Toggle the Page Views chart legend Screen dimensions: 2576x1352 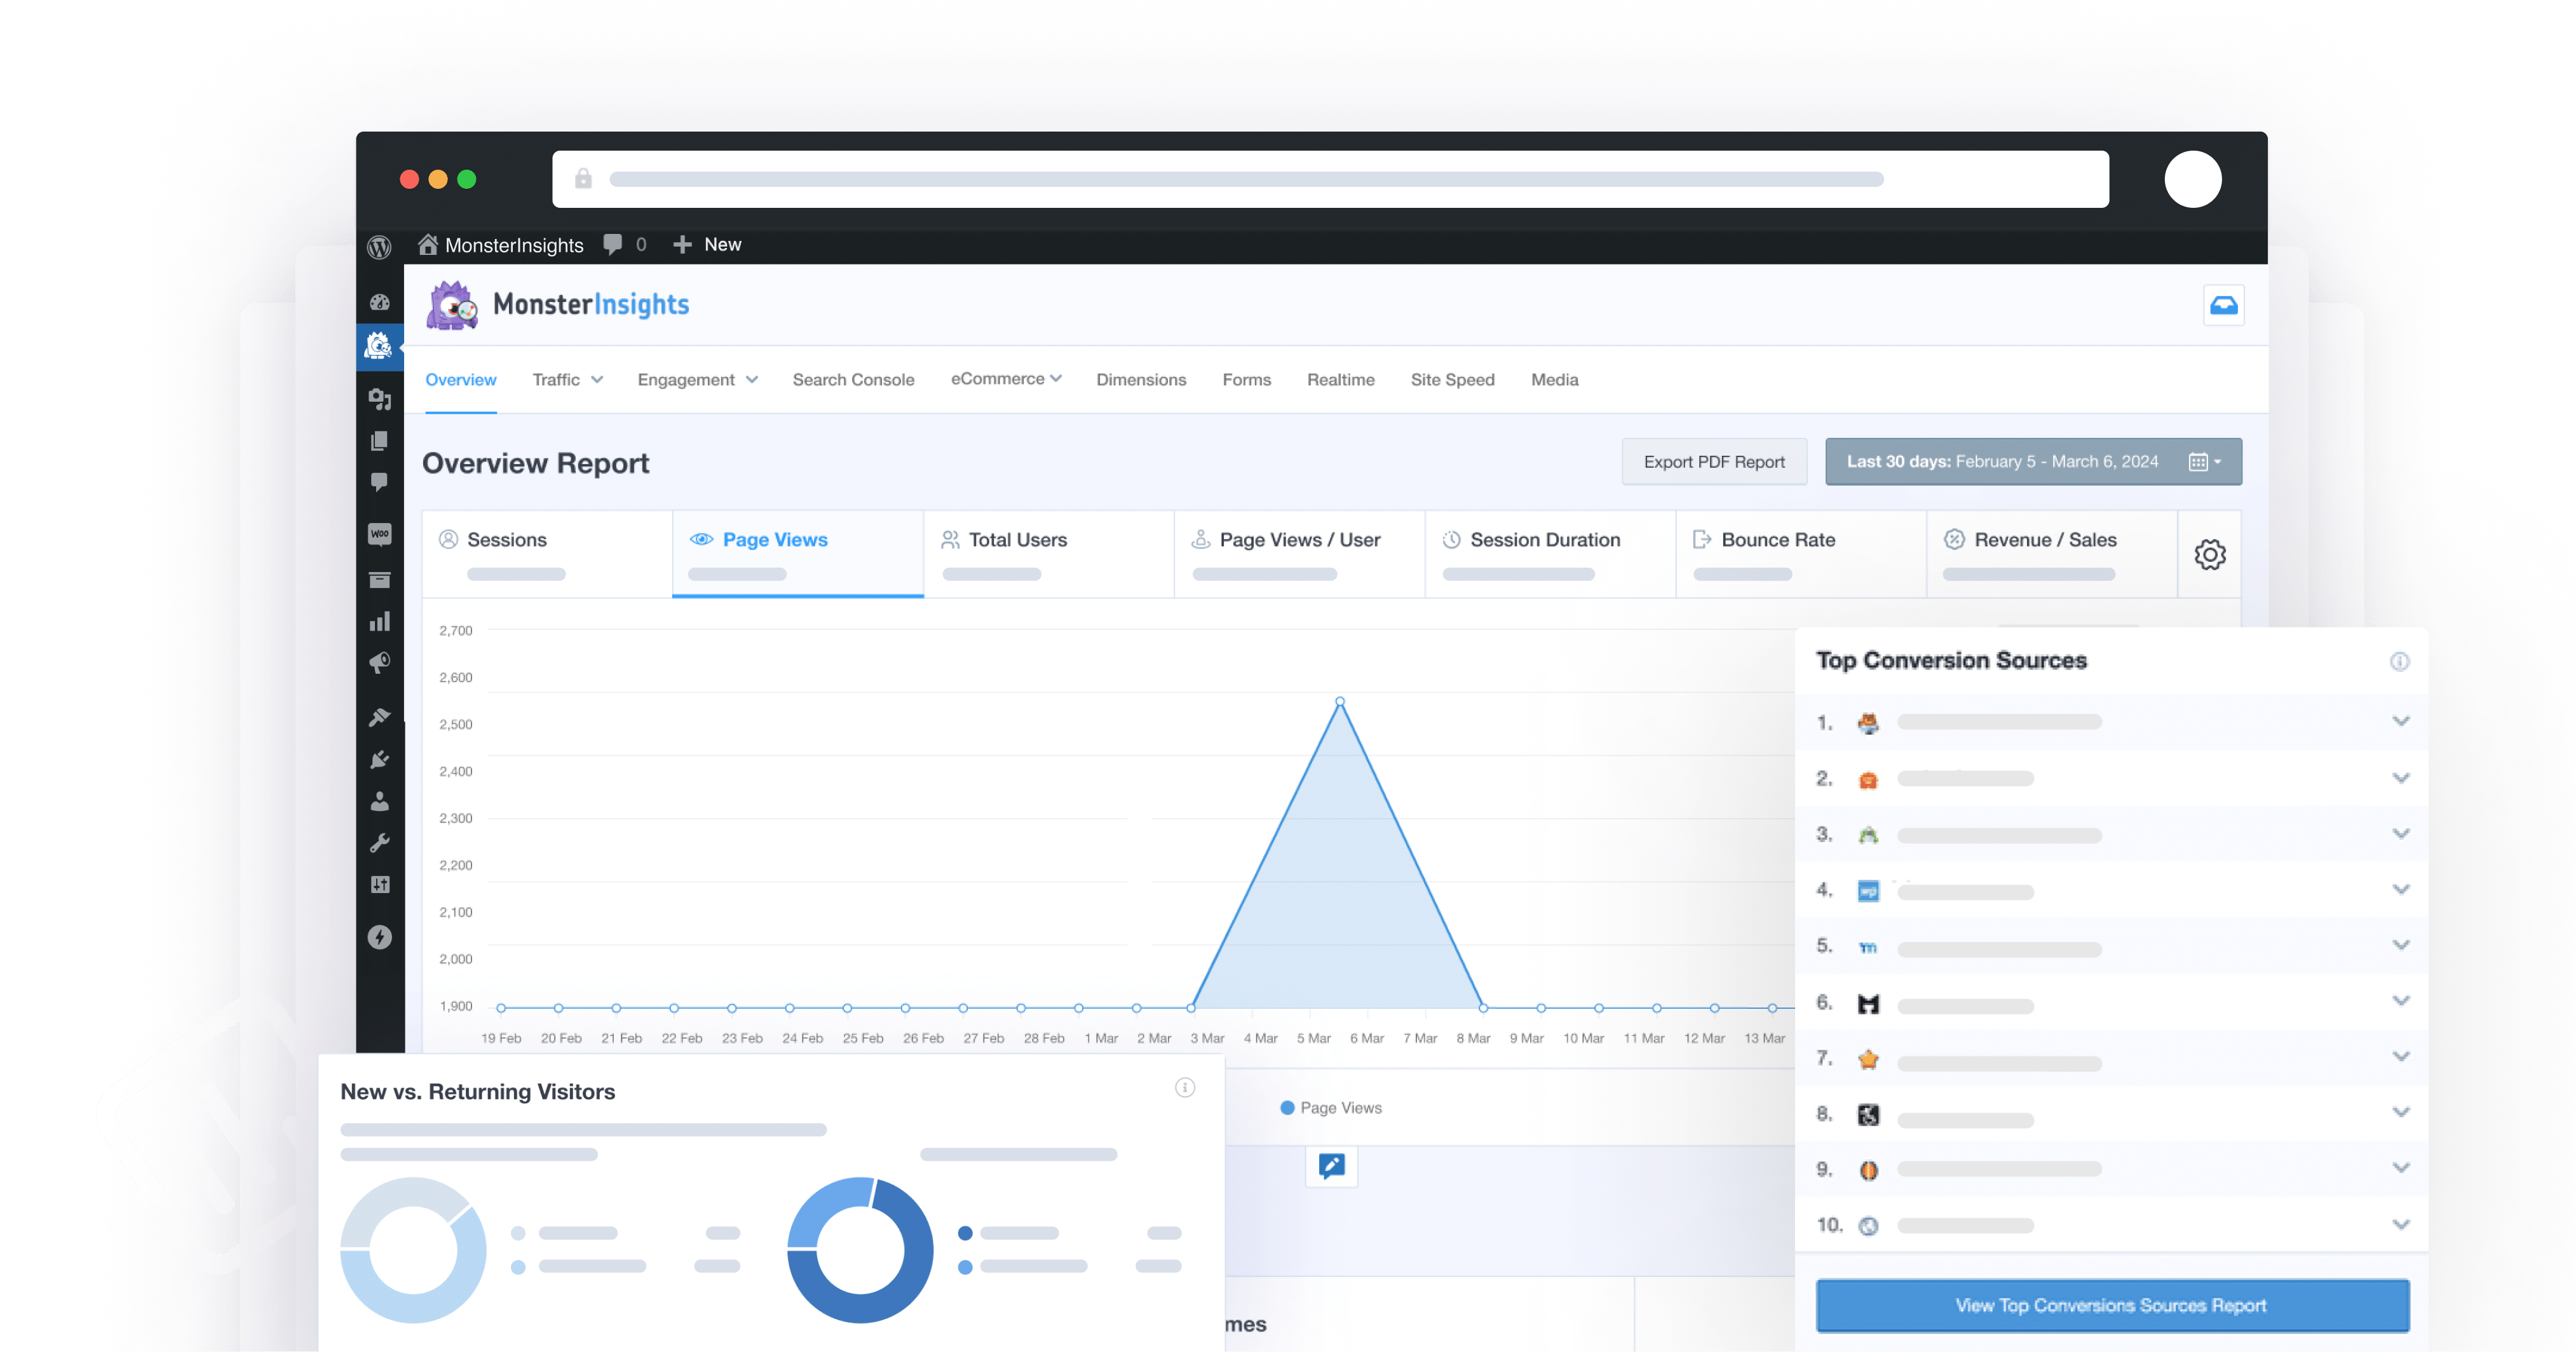(1330, 1108)
